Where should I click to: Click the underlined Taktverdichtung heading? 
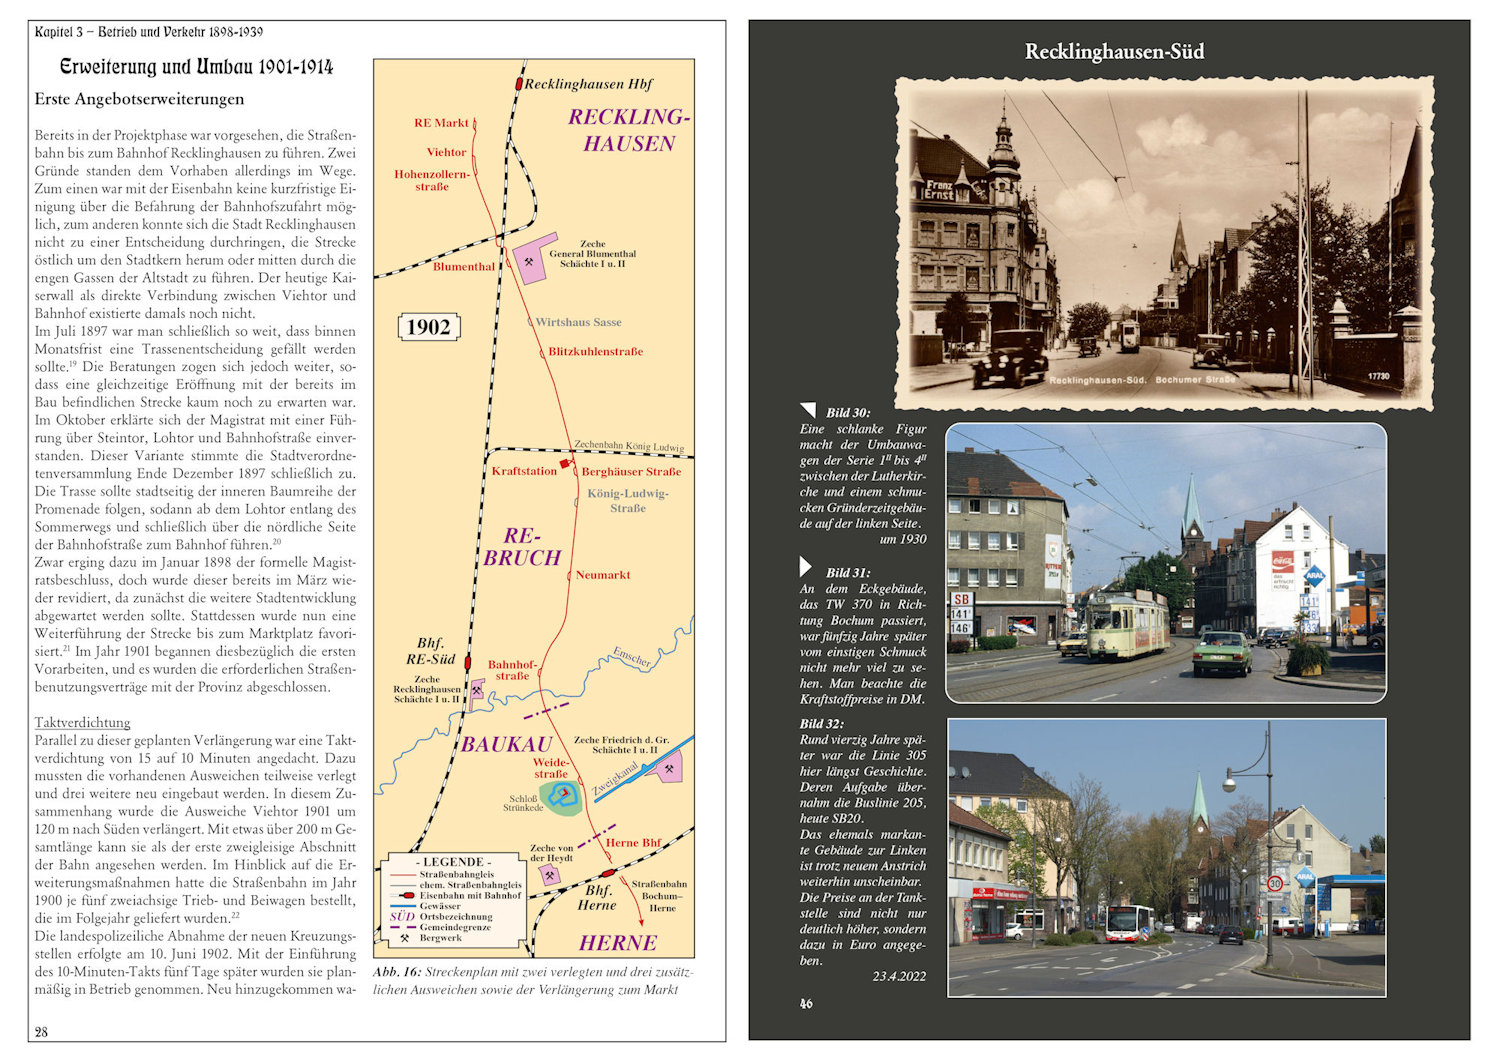[82, 722]
